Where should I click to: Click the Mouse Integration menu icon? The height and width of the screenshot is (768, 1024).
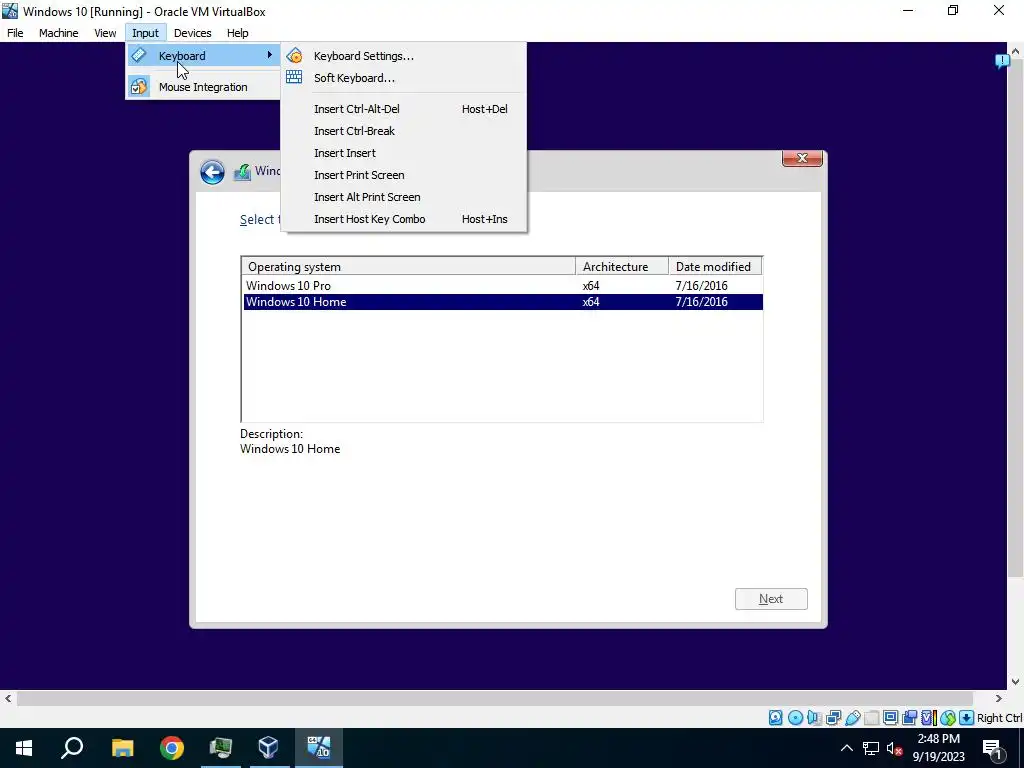point(138,87)
